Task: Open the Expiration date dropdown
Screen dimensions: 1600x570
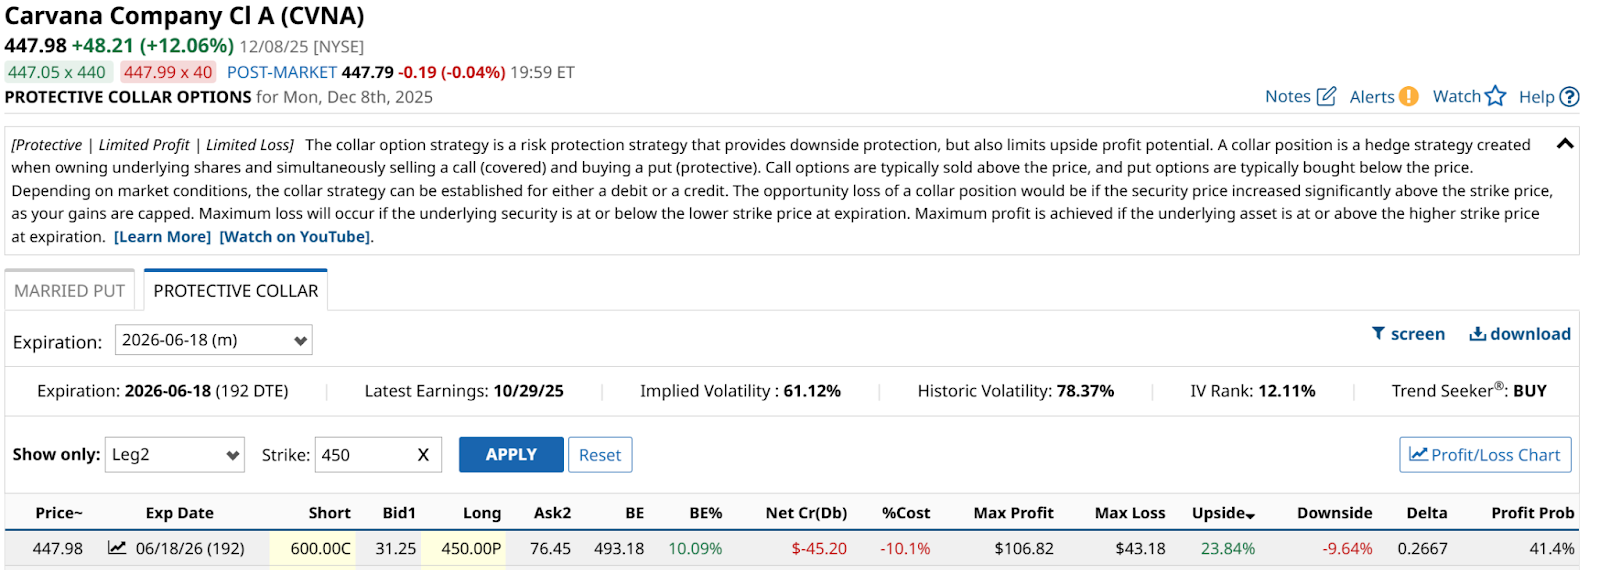Action: (213, 340)
